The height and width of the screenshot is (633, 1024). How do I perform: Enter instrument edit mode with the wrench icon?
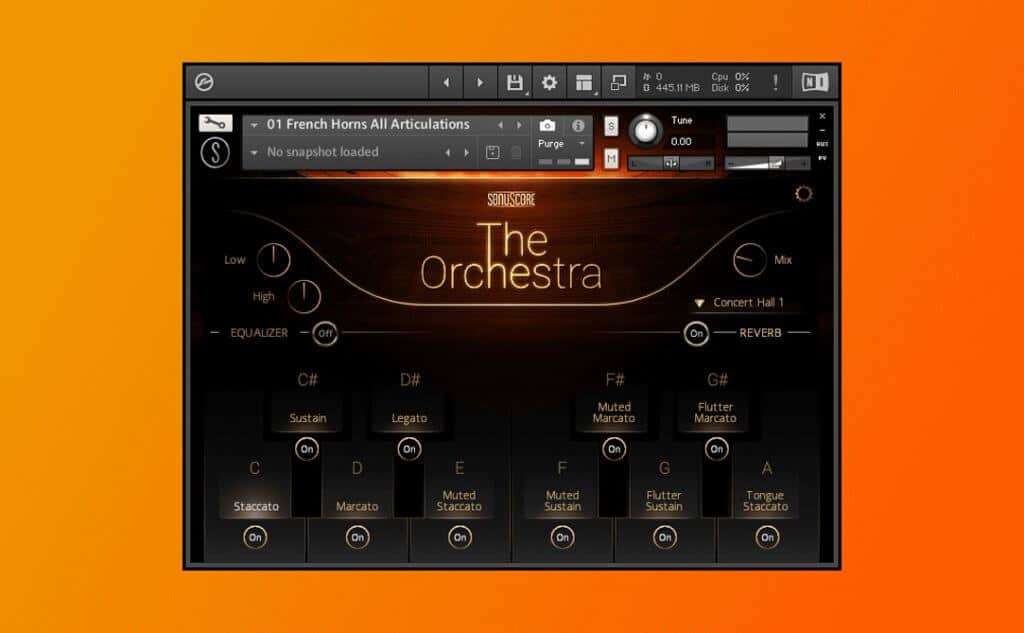tap(215, 123)
